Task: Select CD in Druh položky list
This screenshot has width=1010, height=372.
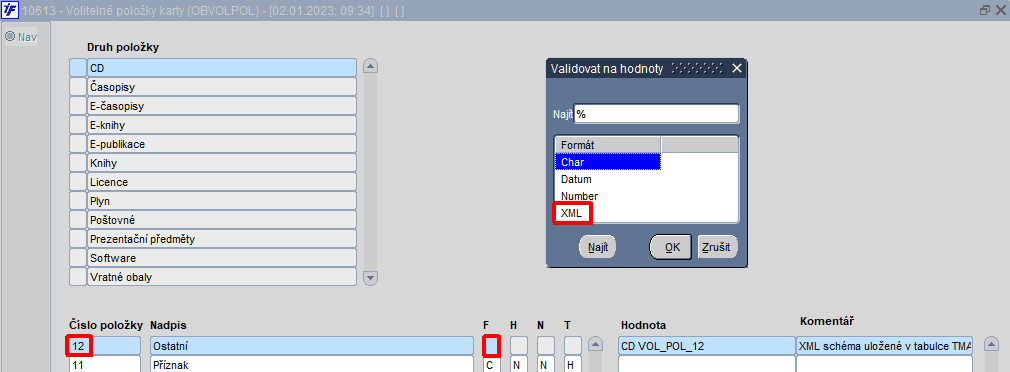Action: pos(222,68)
